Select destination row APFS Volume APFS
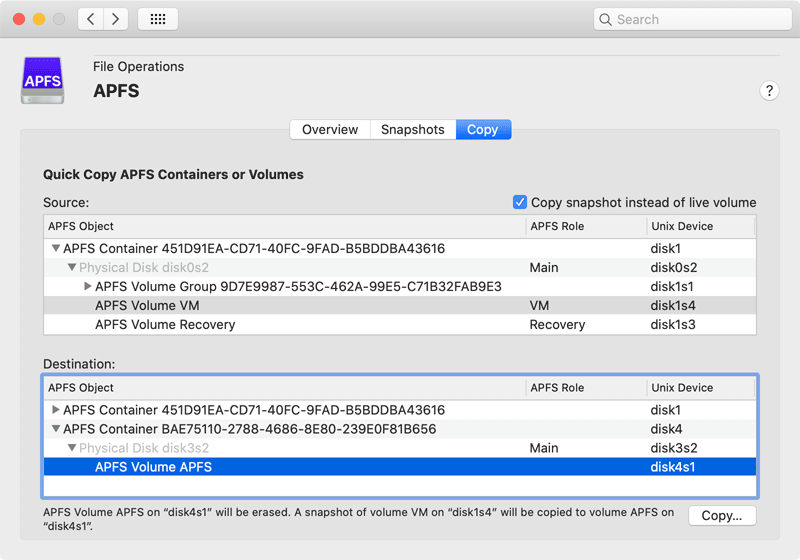The image size is (800, 560). [400, 467]
